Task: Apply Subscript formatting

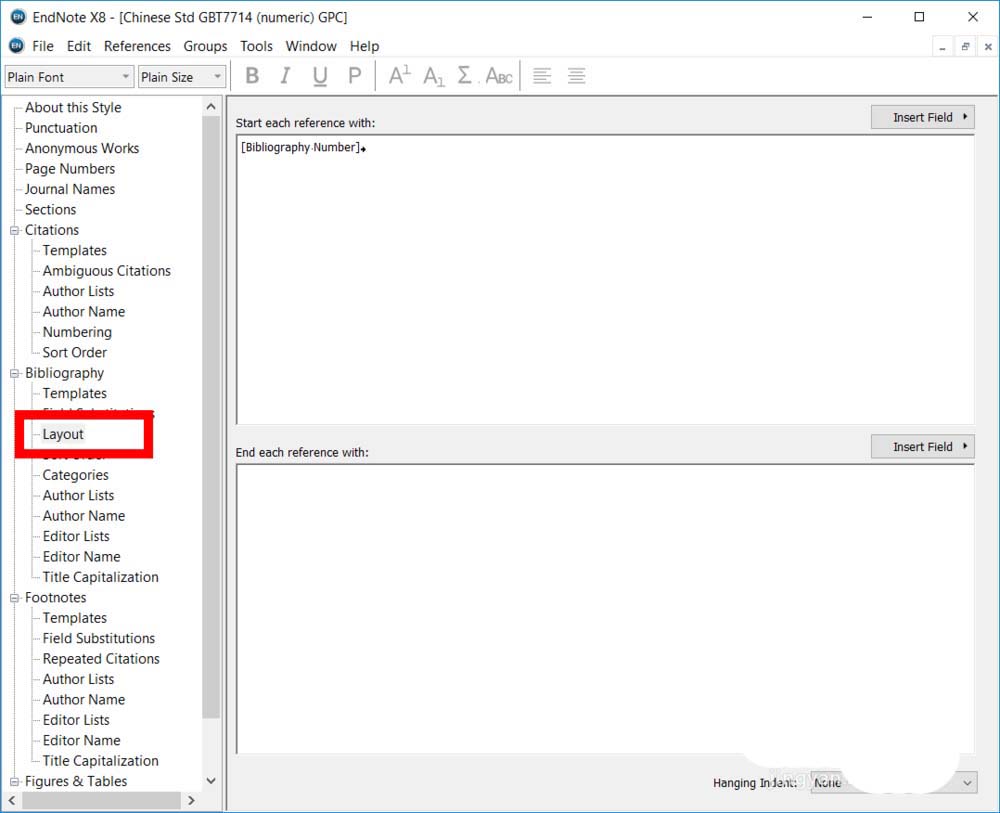Action: 434,76
